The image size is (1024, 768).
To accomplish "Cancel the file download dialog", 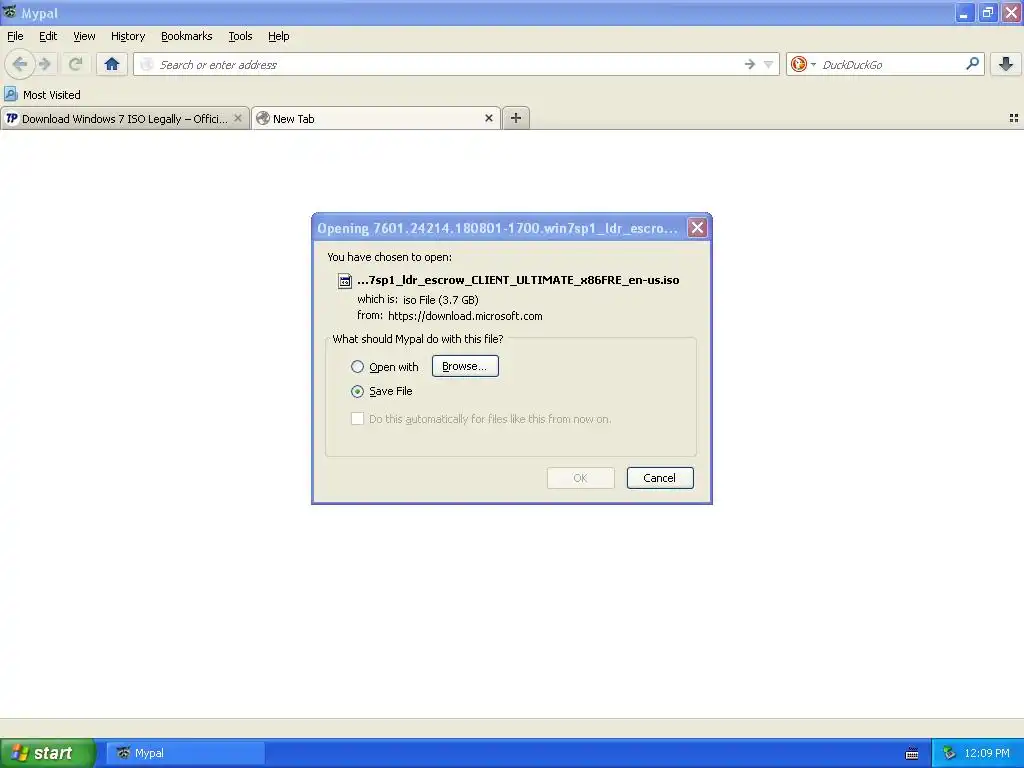I will 660,478.
